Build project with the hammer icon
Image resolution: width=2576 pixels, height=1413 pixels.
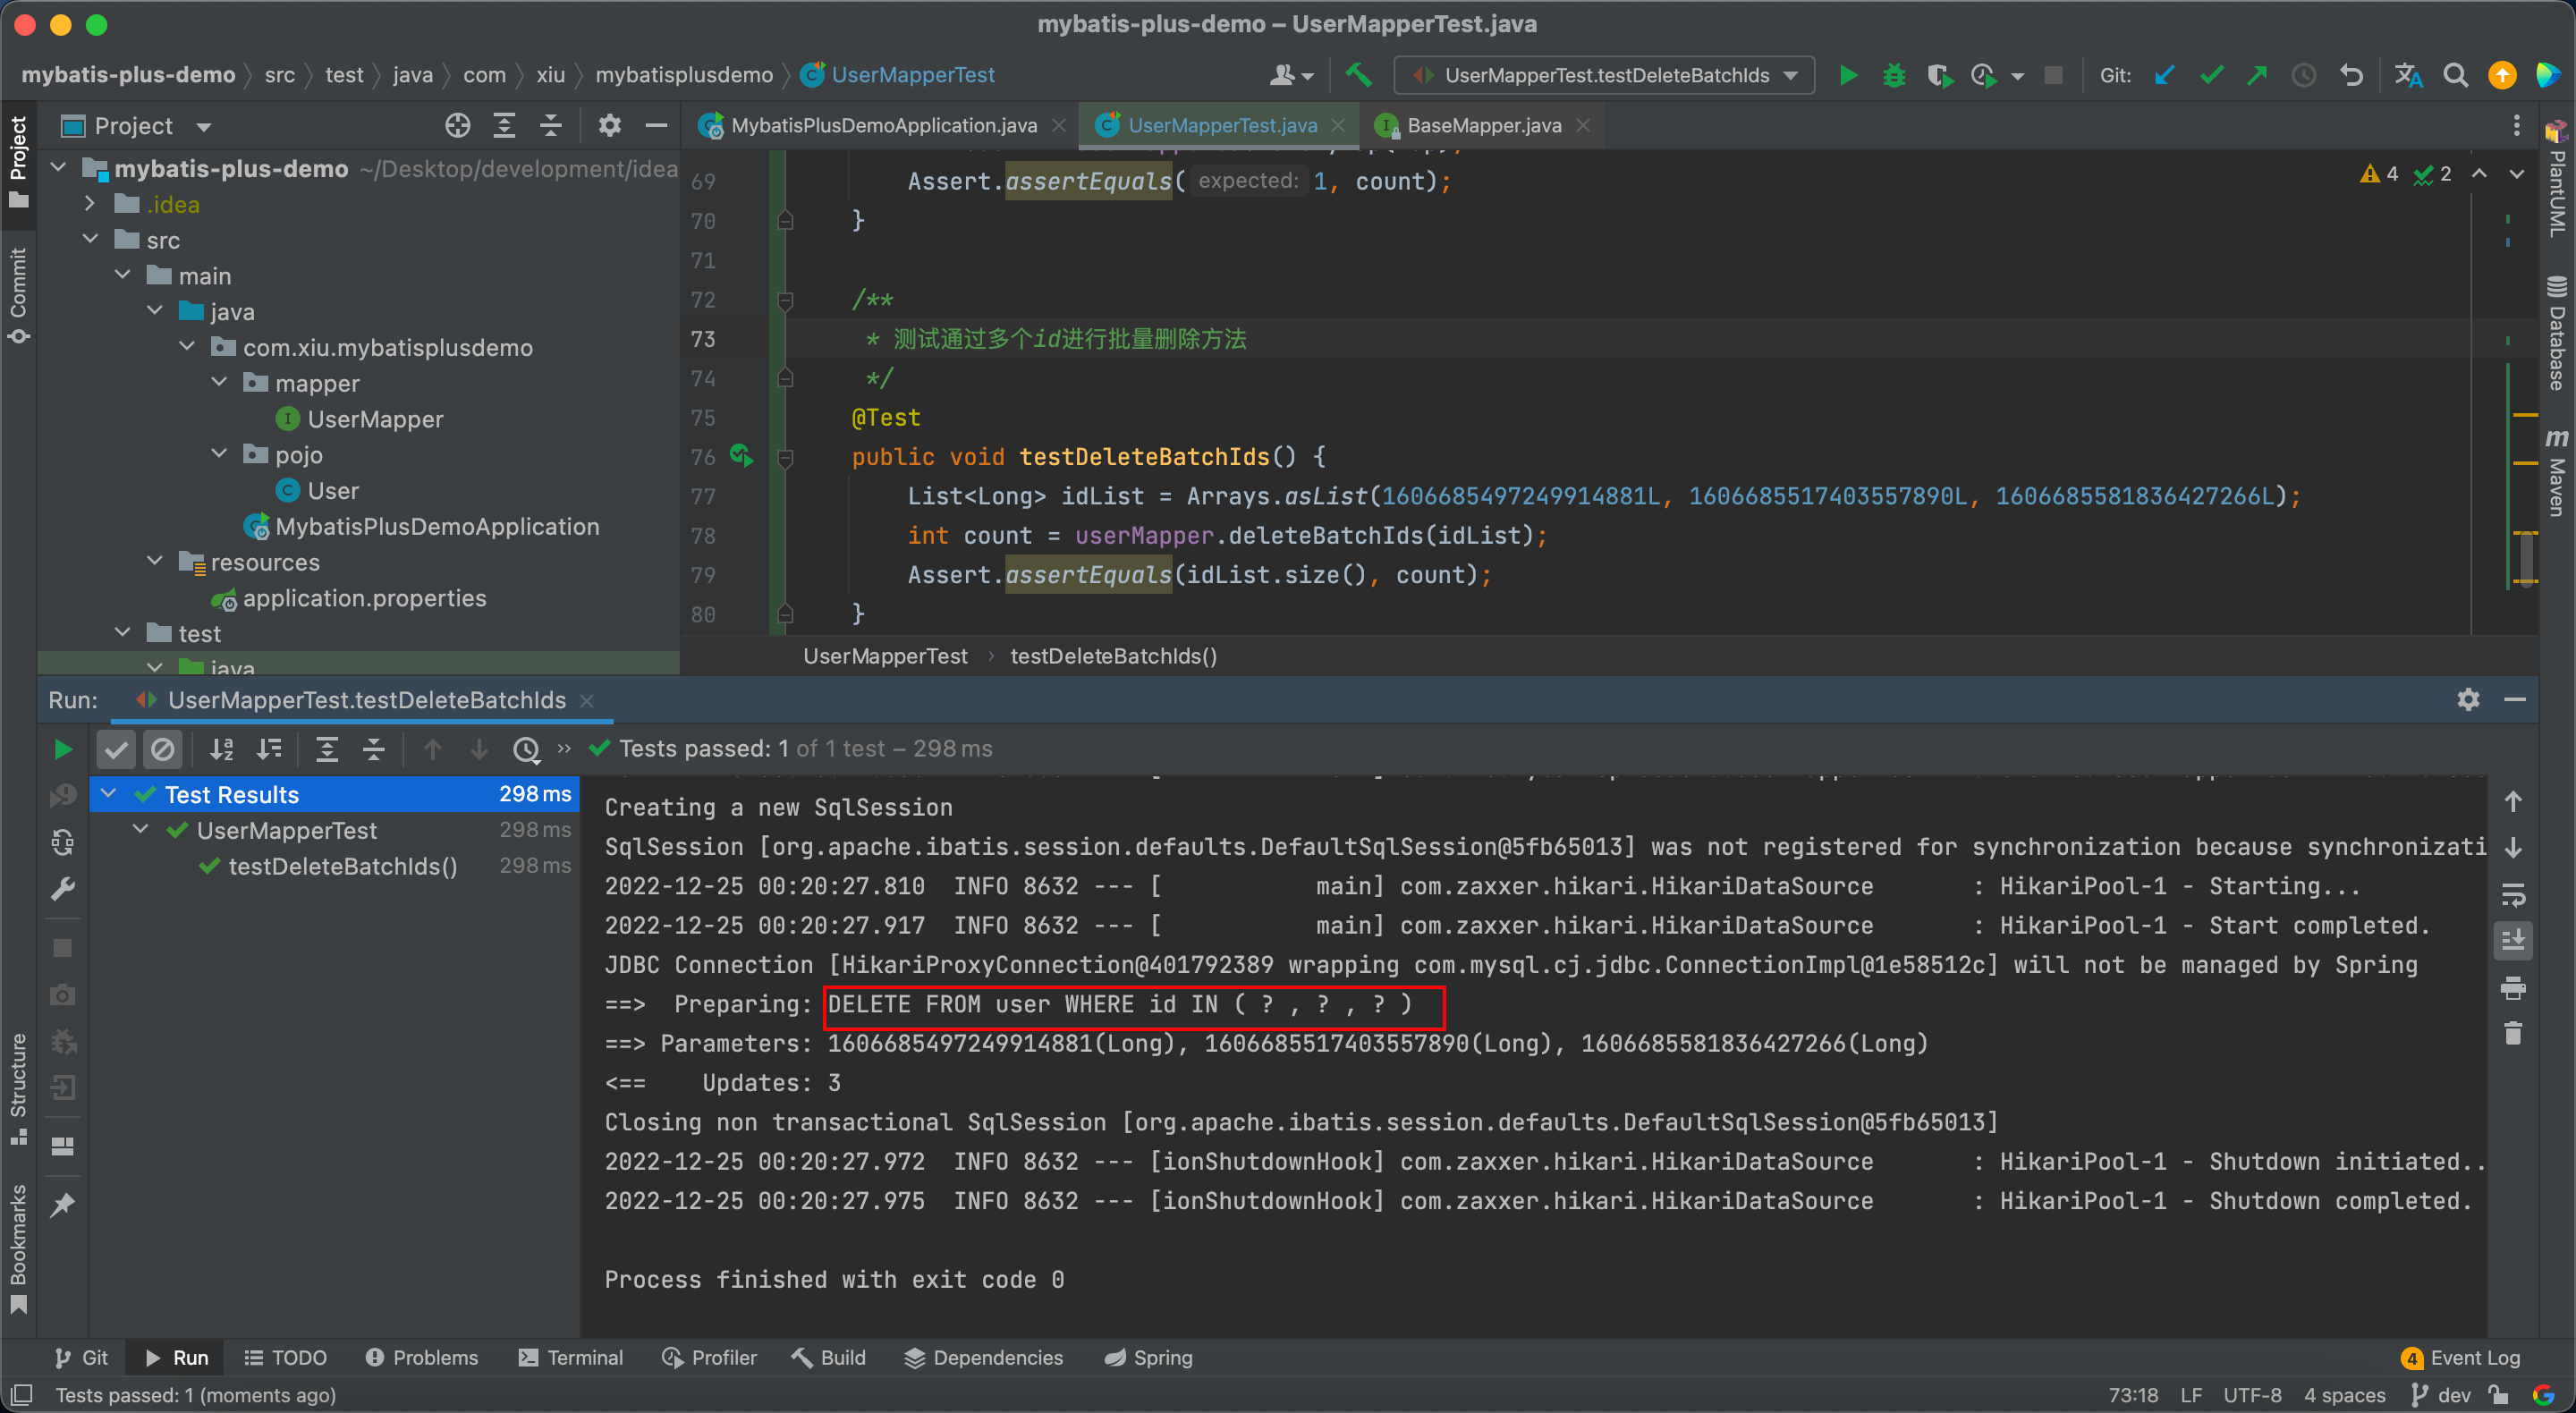1358,75
